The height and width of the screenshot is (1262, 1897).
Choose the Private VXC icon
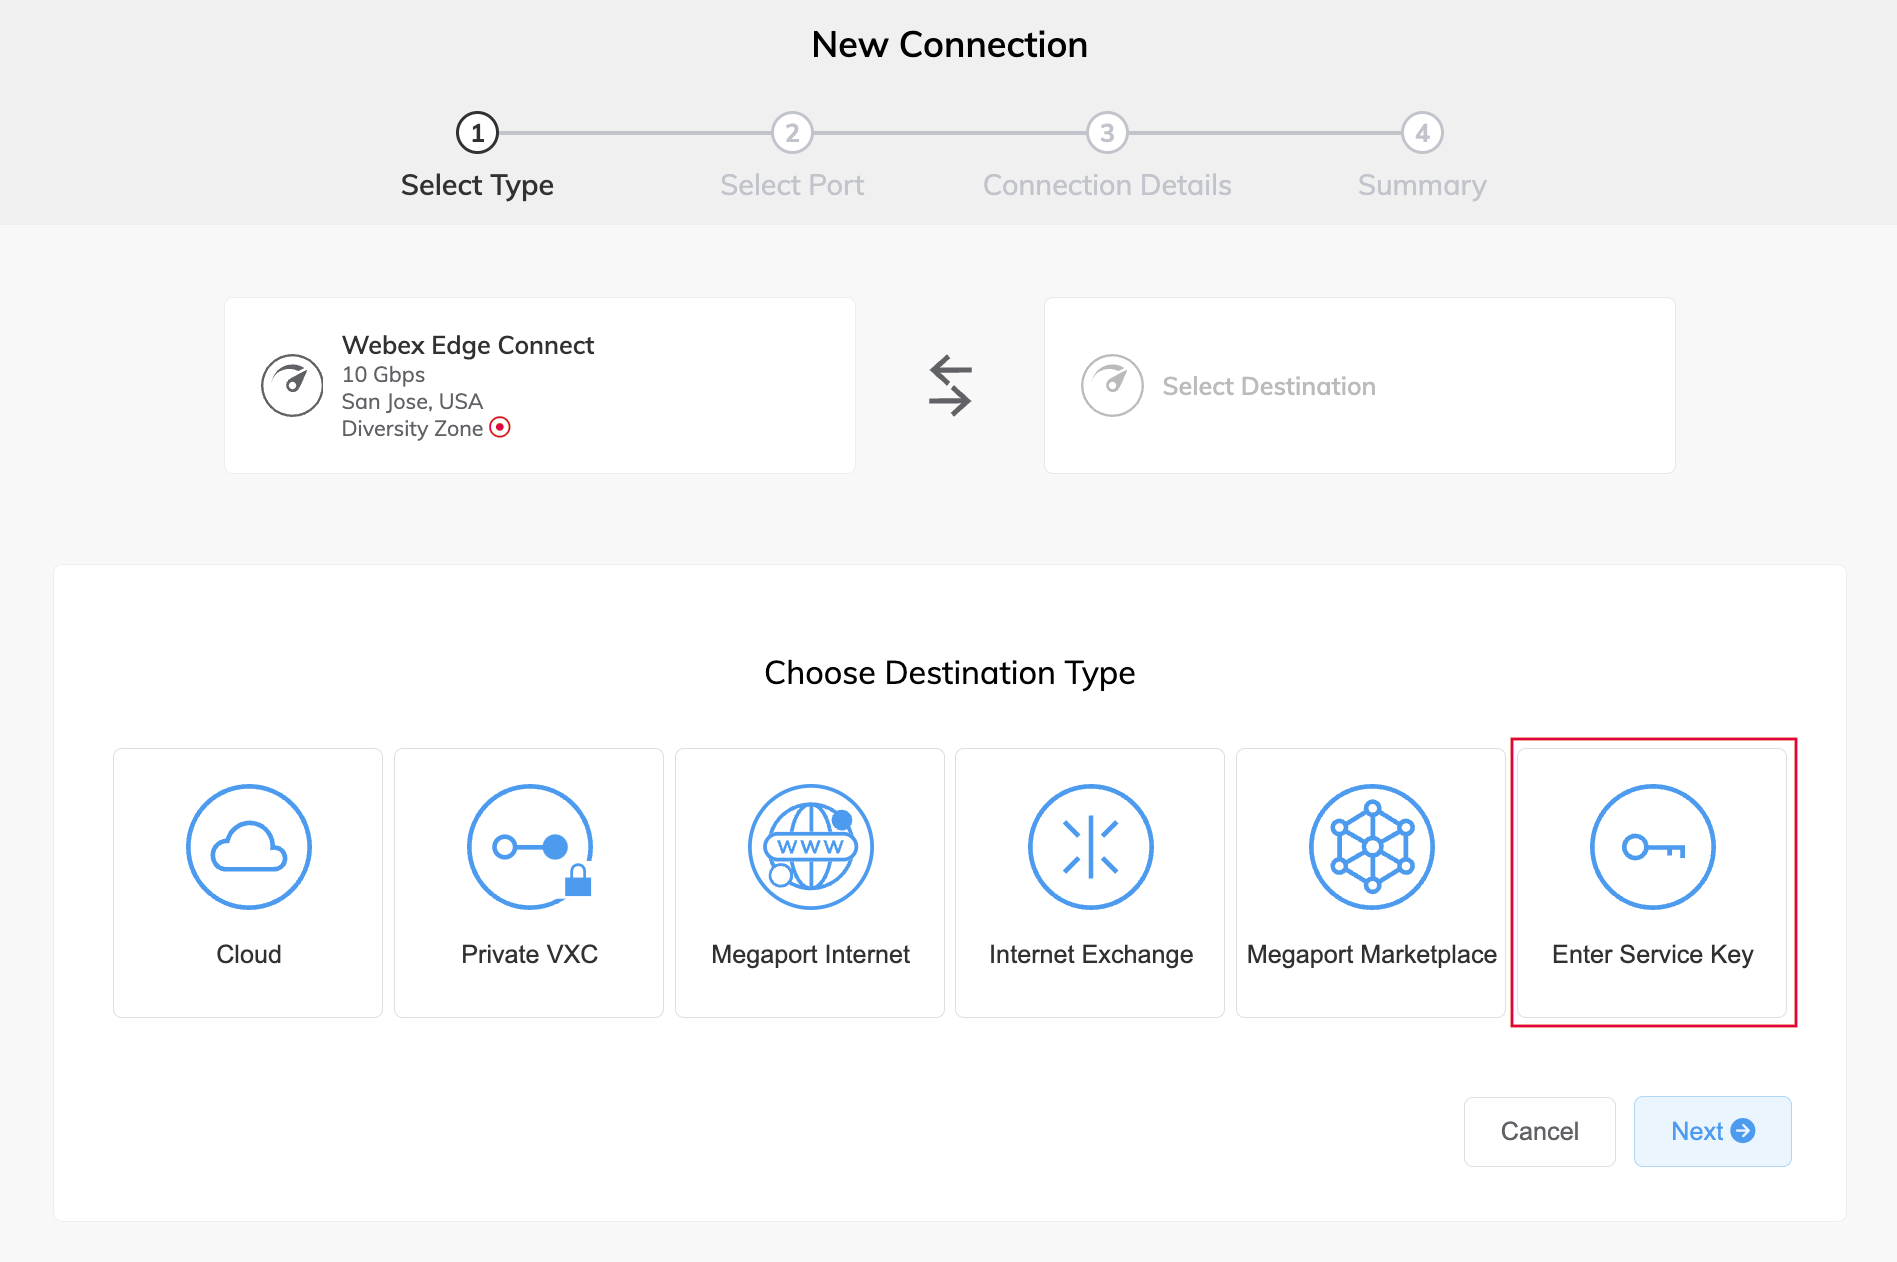529,847
